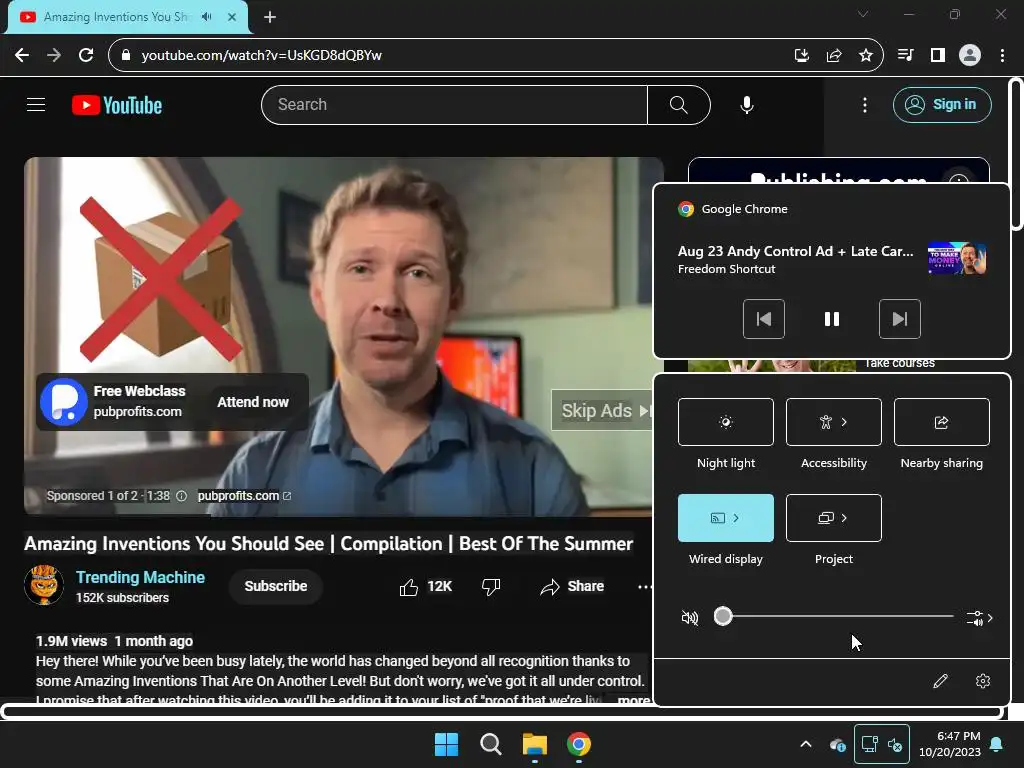The height and width of the screenshot is (768, 1024).
Task: Skip to next track in media panel
Action: click(x=900, y=319)
